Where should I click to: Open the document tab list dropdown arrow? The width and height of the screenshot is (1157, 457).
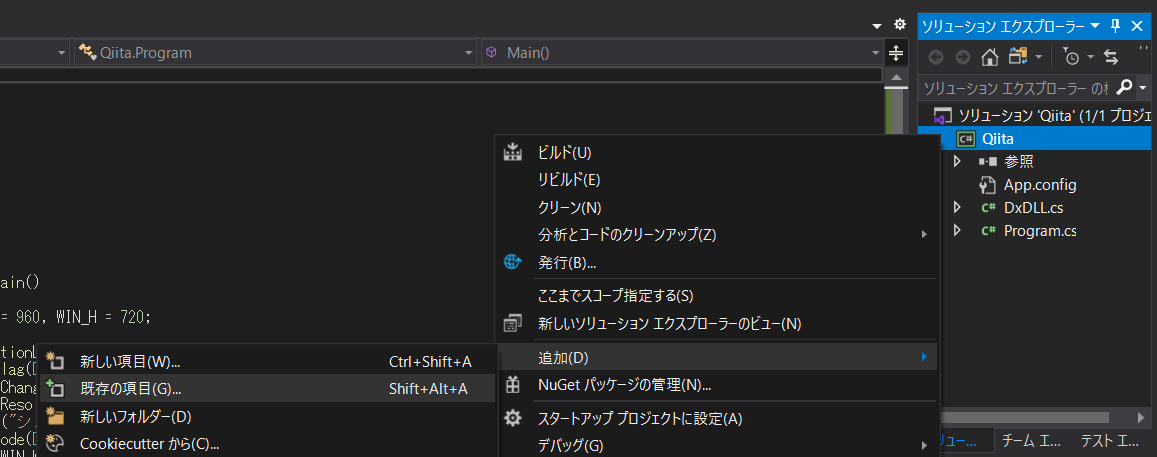(x=877, y=26)
